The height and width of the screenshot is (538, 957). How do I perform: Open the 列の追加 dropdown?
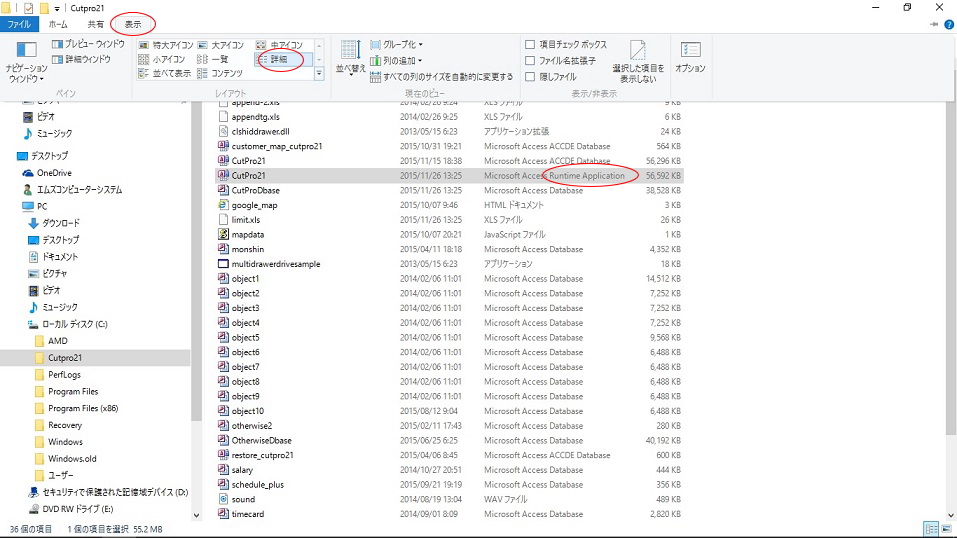pos(396,60)
